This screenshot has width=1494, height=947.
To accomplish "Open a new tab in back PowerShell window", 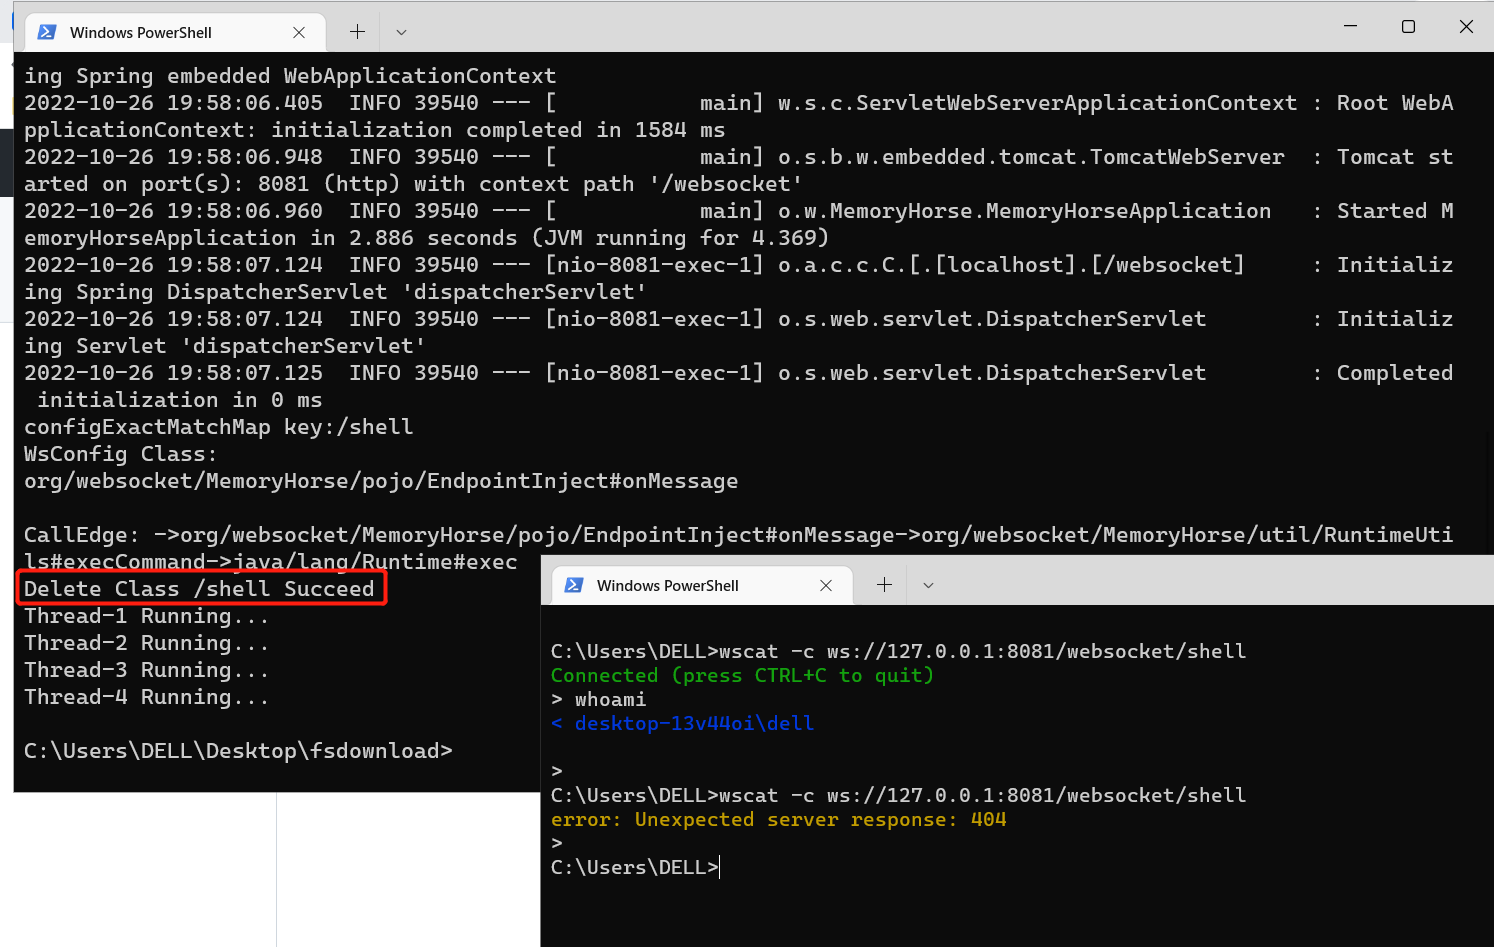I will (357, 32).
